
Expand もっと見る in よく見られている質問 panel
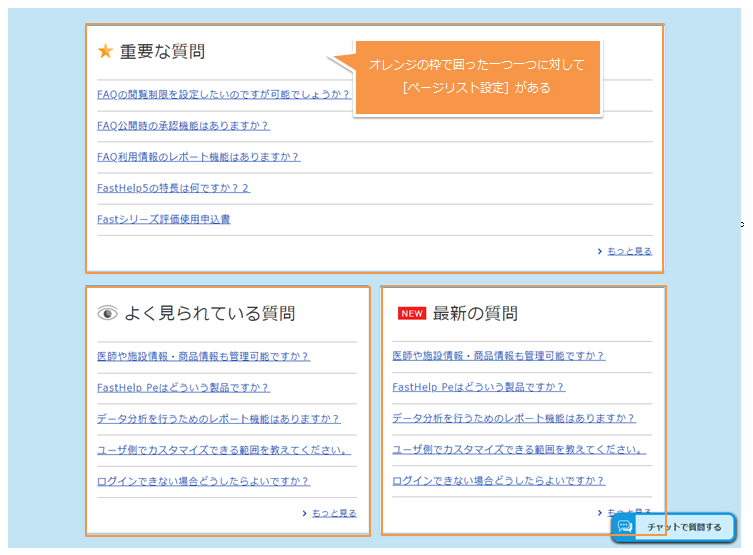(x=333, y=513)
